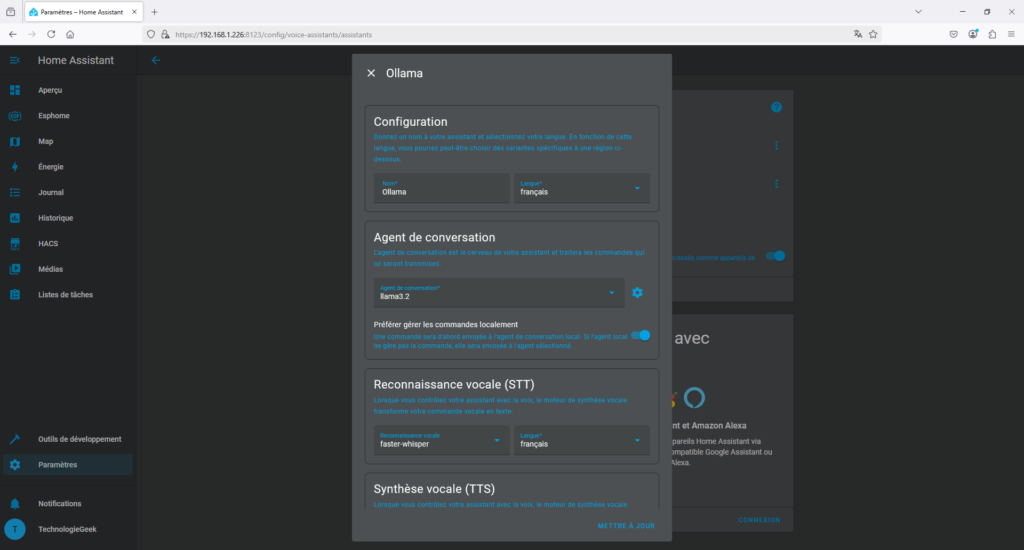Screen dimensions: 1024x550
Task: Open the Notifications bell icon
Action: [x=15, y=504]
